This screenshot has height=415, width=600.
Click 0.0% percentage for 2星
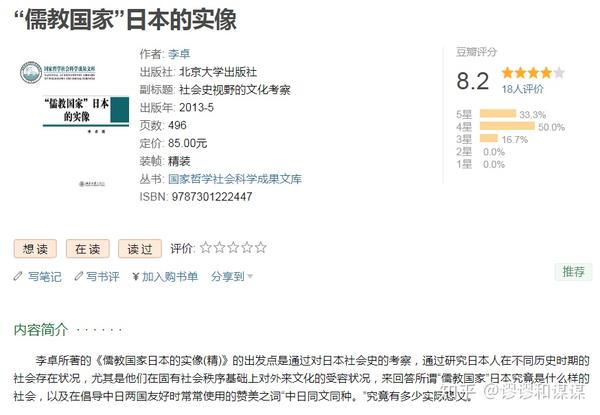pyautogui.click(x=494, y=152)
